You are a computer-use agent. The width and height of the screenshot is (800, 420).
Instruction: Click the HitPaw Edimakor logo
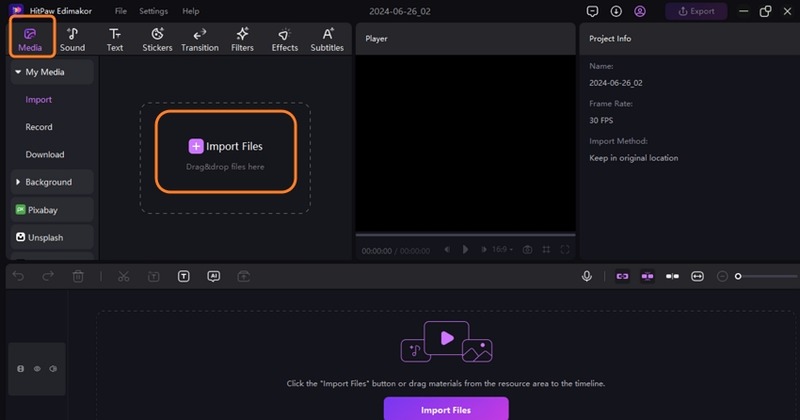16,10
